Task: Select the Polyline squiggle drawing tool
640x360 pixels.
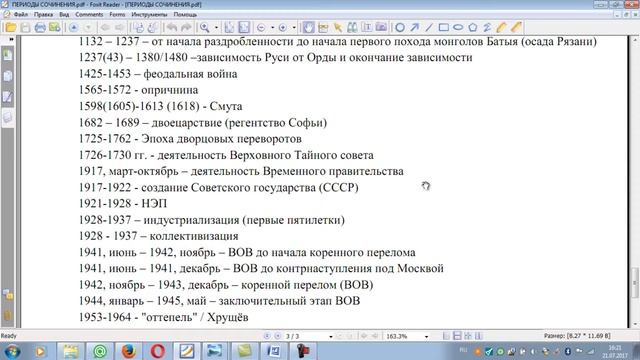Action: pos(487,27)
